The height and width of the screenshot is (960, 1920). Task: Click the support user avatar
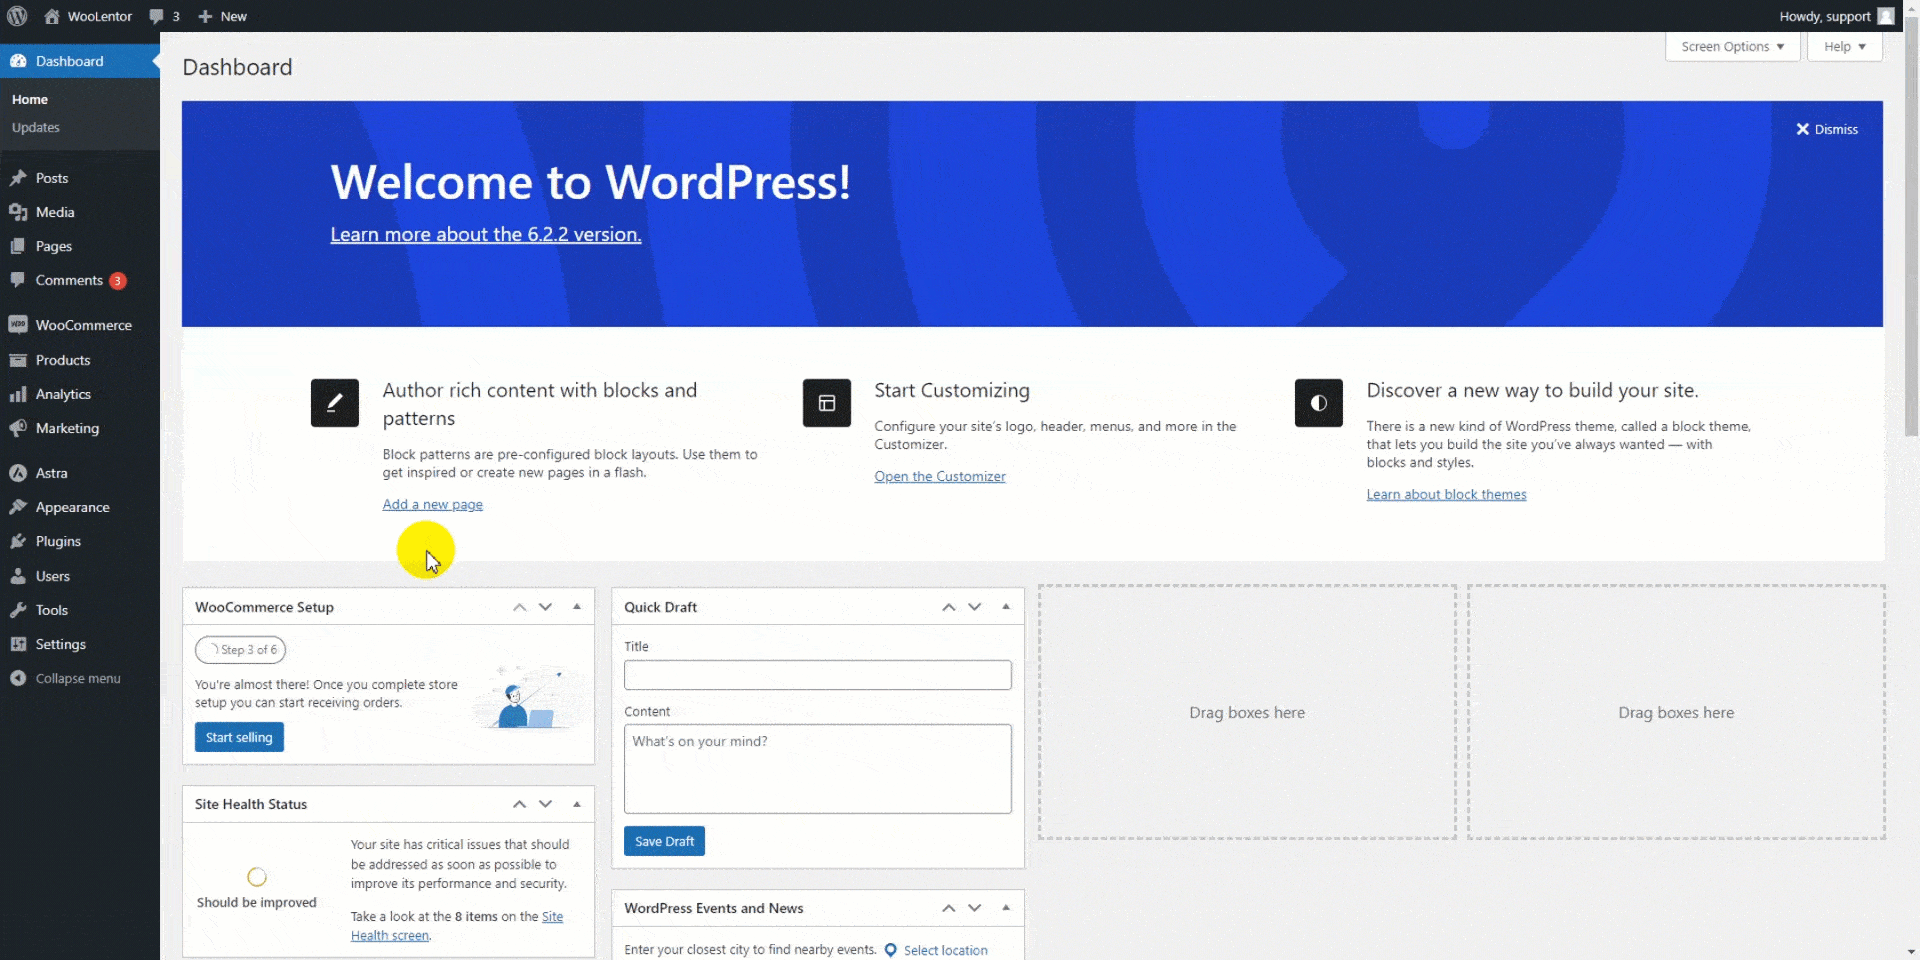pos(1885,16)
